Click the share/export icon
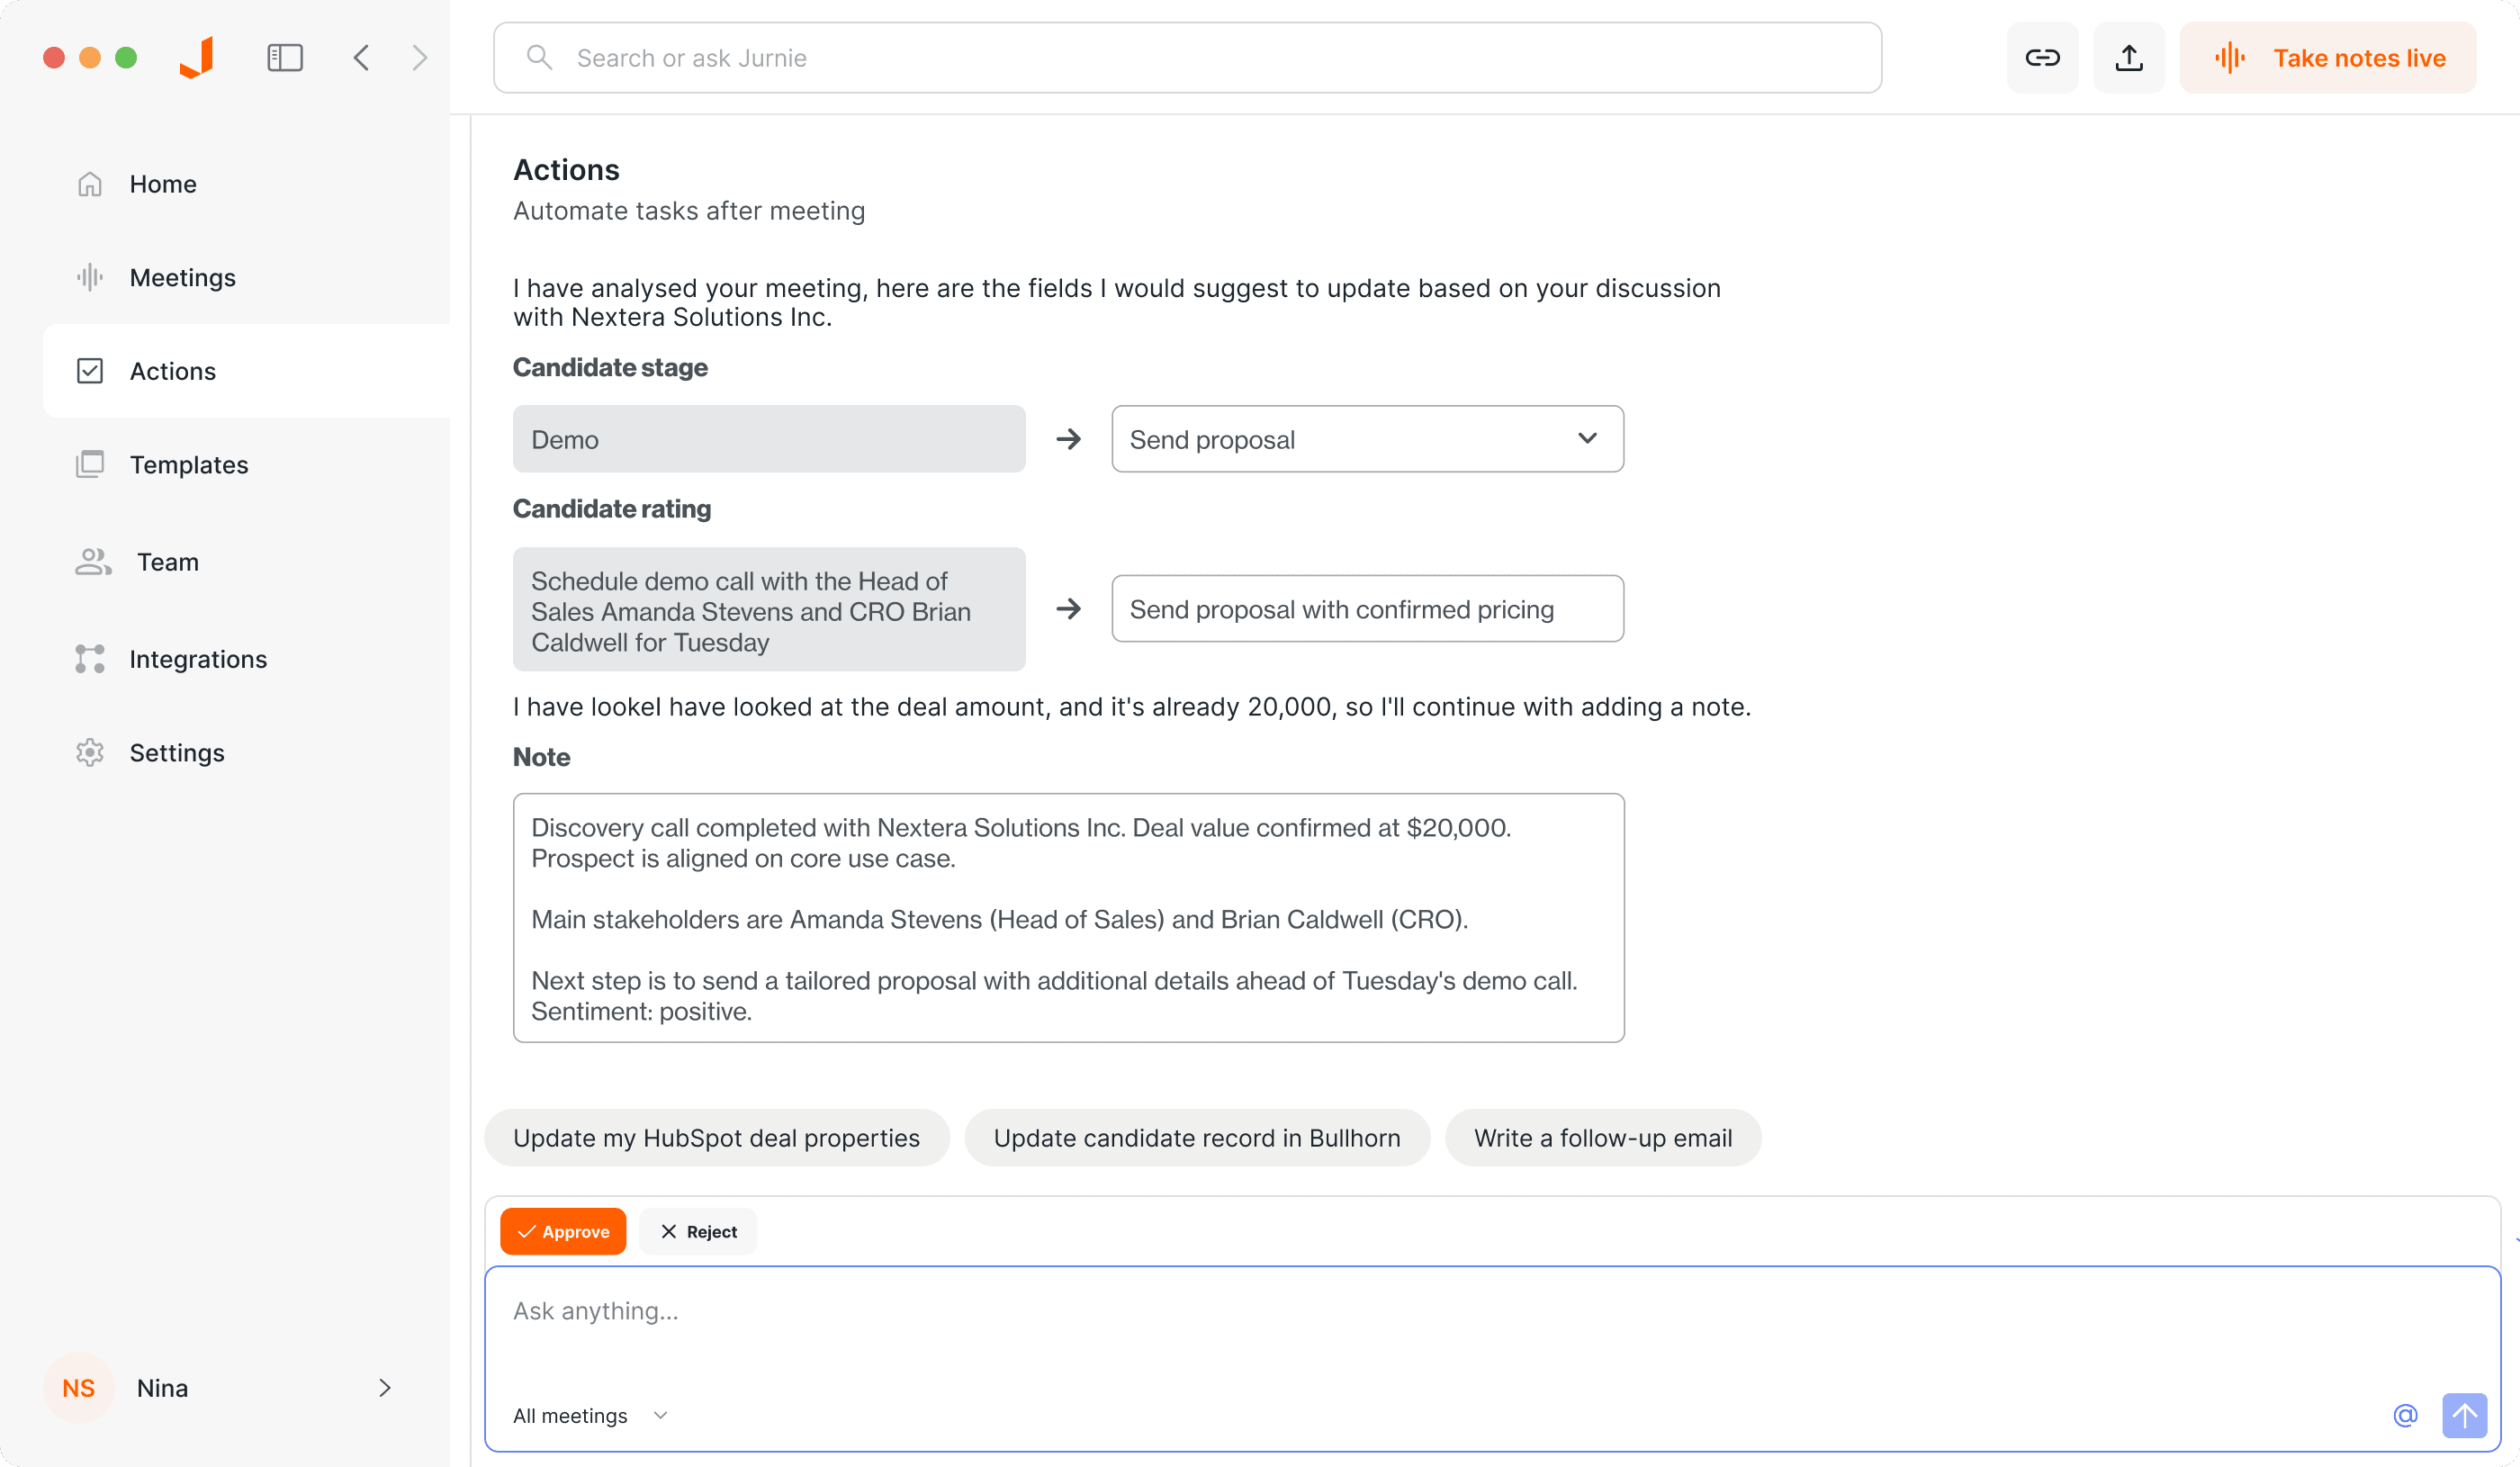Screen dimensions: 2520x1467 (2128, 57)
